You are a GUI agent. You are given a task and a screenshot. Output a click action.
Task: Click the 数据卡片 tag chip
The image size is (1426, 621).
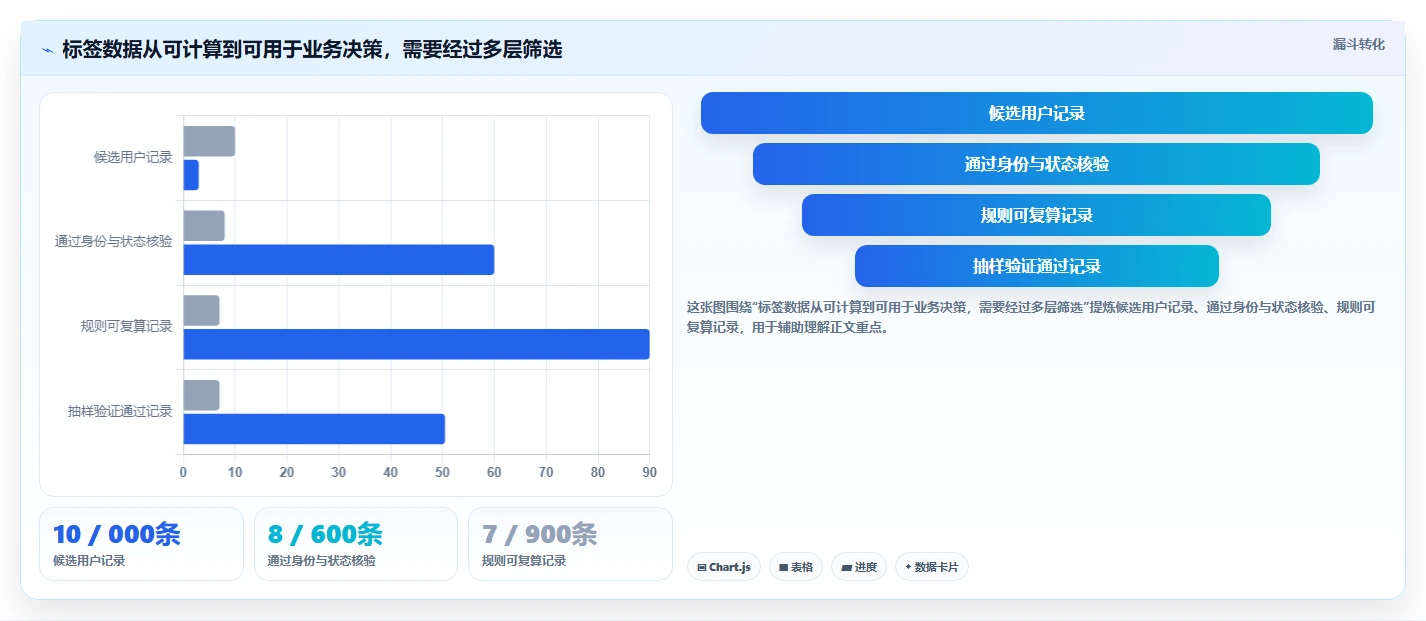pos(932,567)
